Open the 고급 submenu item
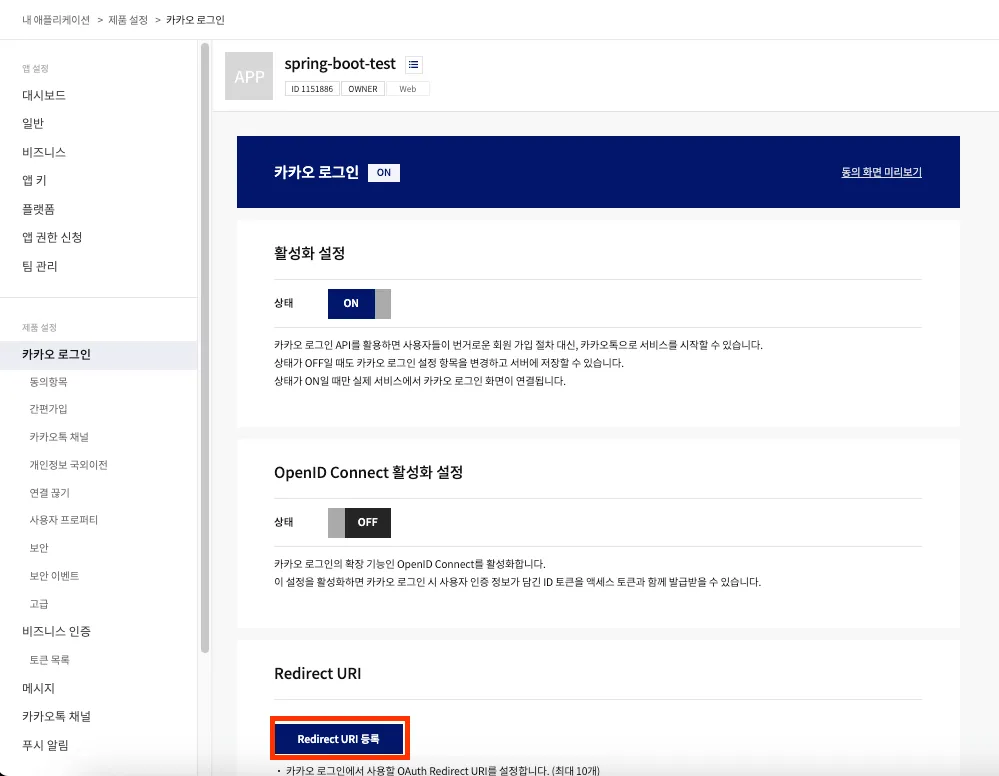 pyautogui.click(x=39, y=603)
